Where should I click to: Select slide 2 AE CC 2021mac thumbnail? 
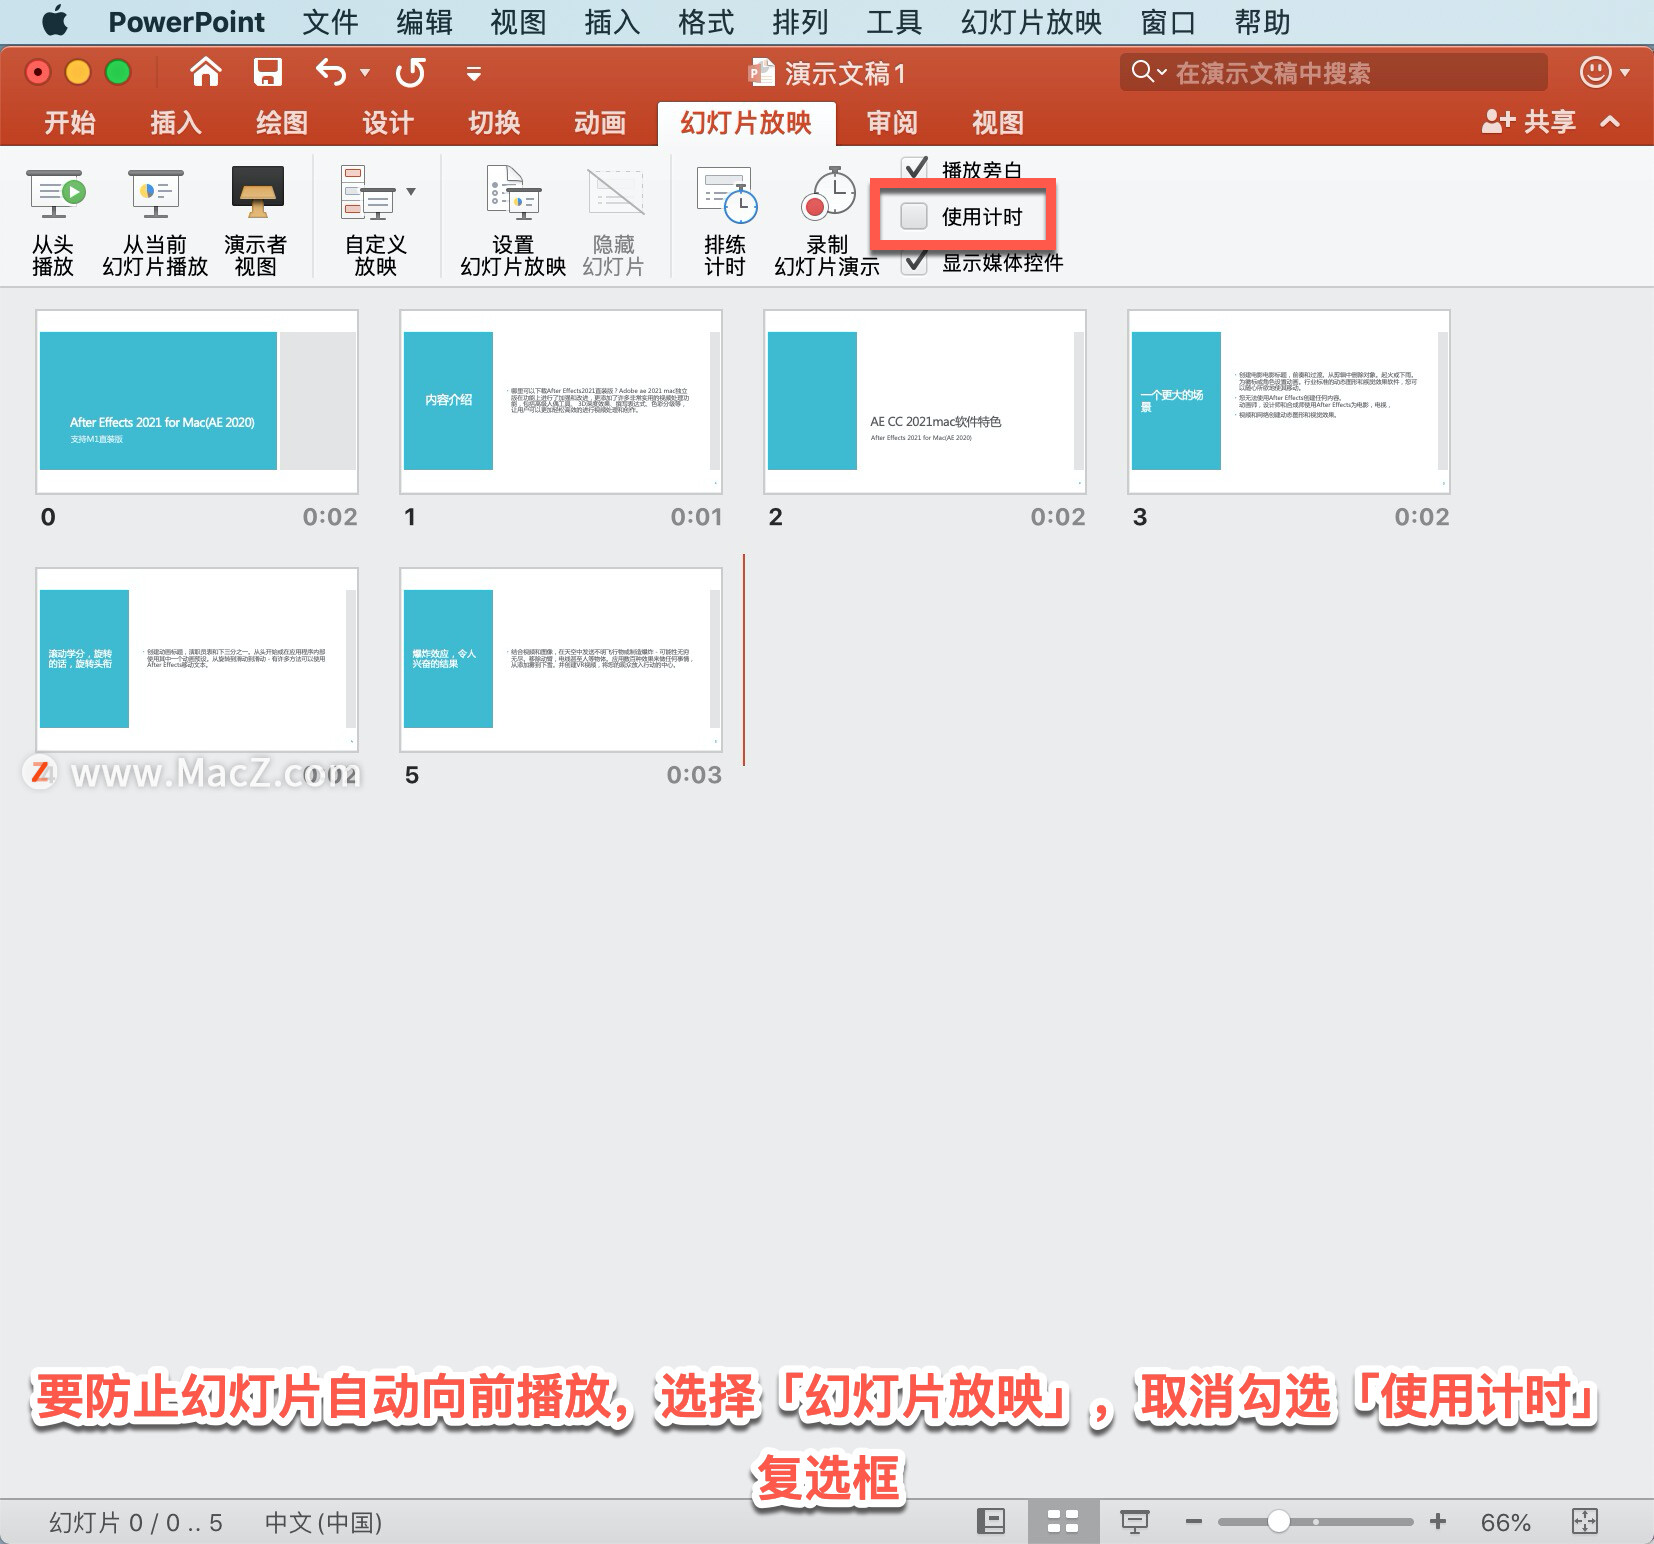click(x=925, y=401)
